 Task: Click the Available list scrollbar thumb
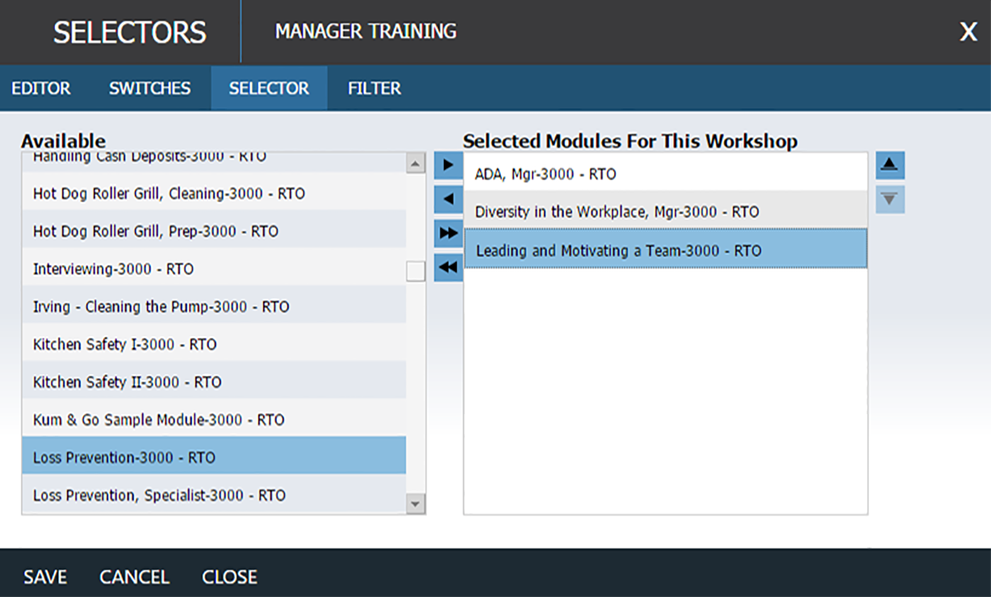(x=415, y=271)
